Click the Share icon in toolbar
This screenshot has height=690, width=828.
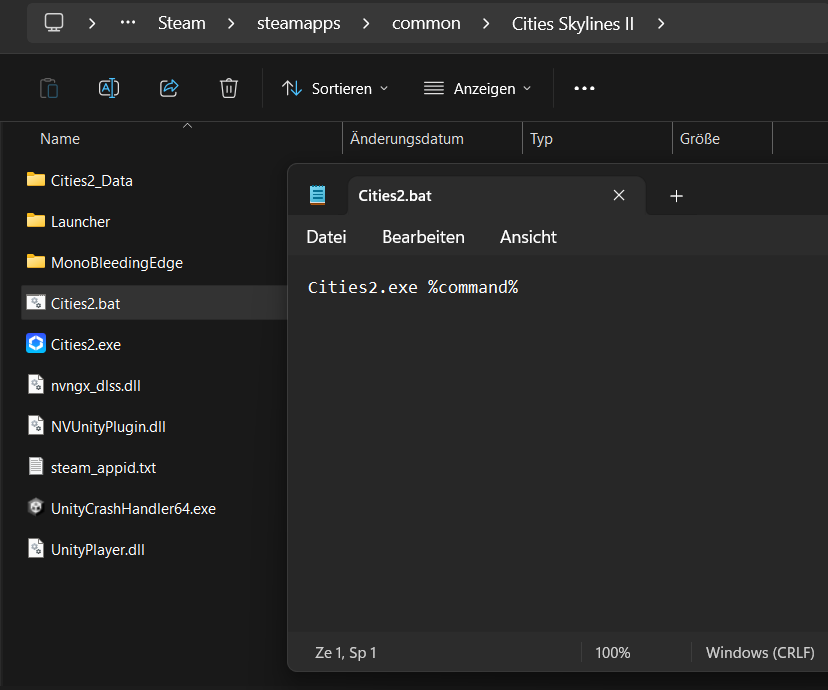tap(169, 88)
